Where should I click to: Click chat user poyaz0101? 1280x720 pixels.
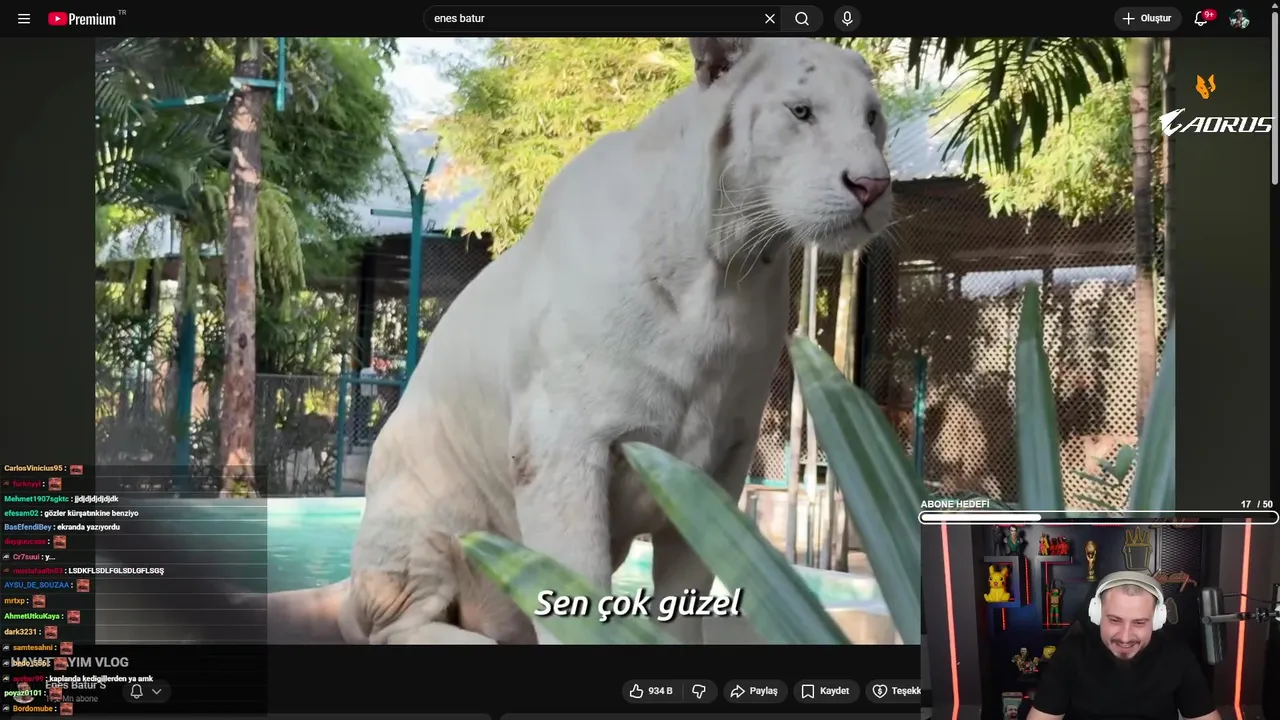coord(22,693)
